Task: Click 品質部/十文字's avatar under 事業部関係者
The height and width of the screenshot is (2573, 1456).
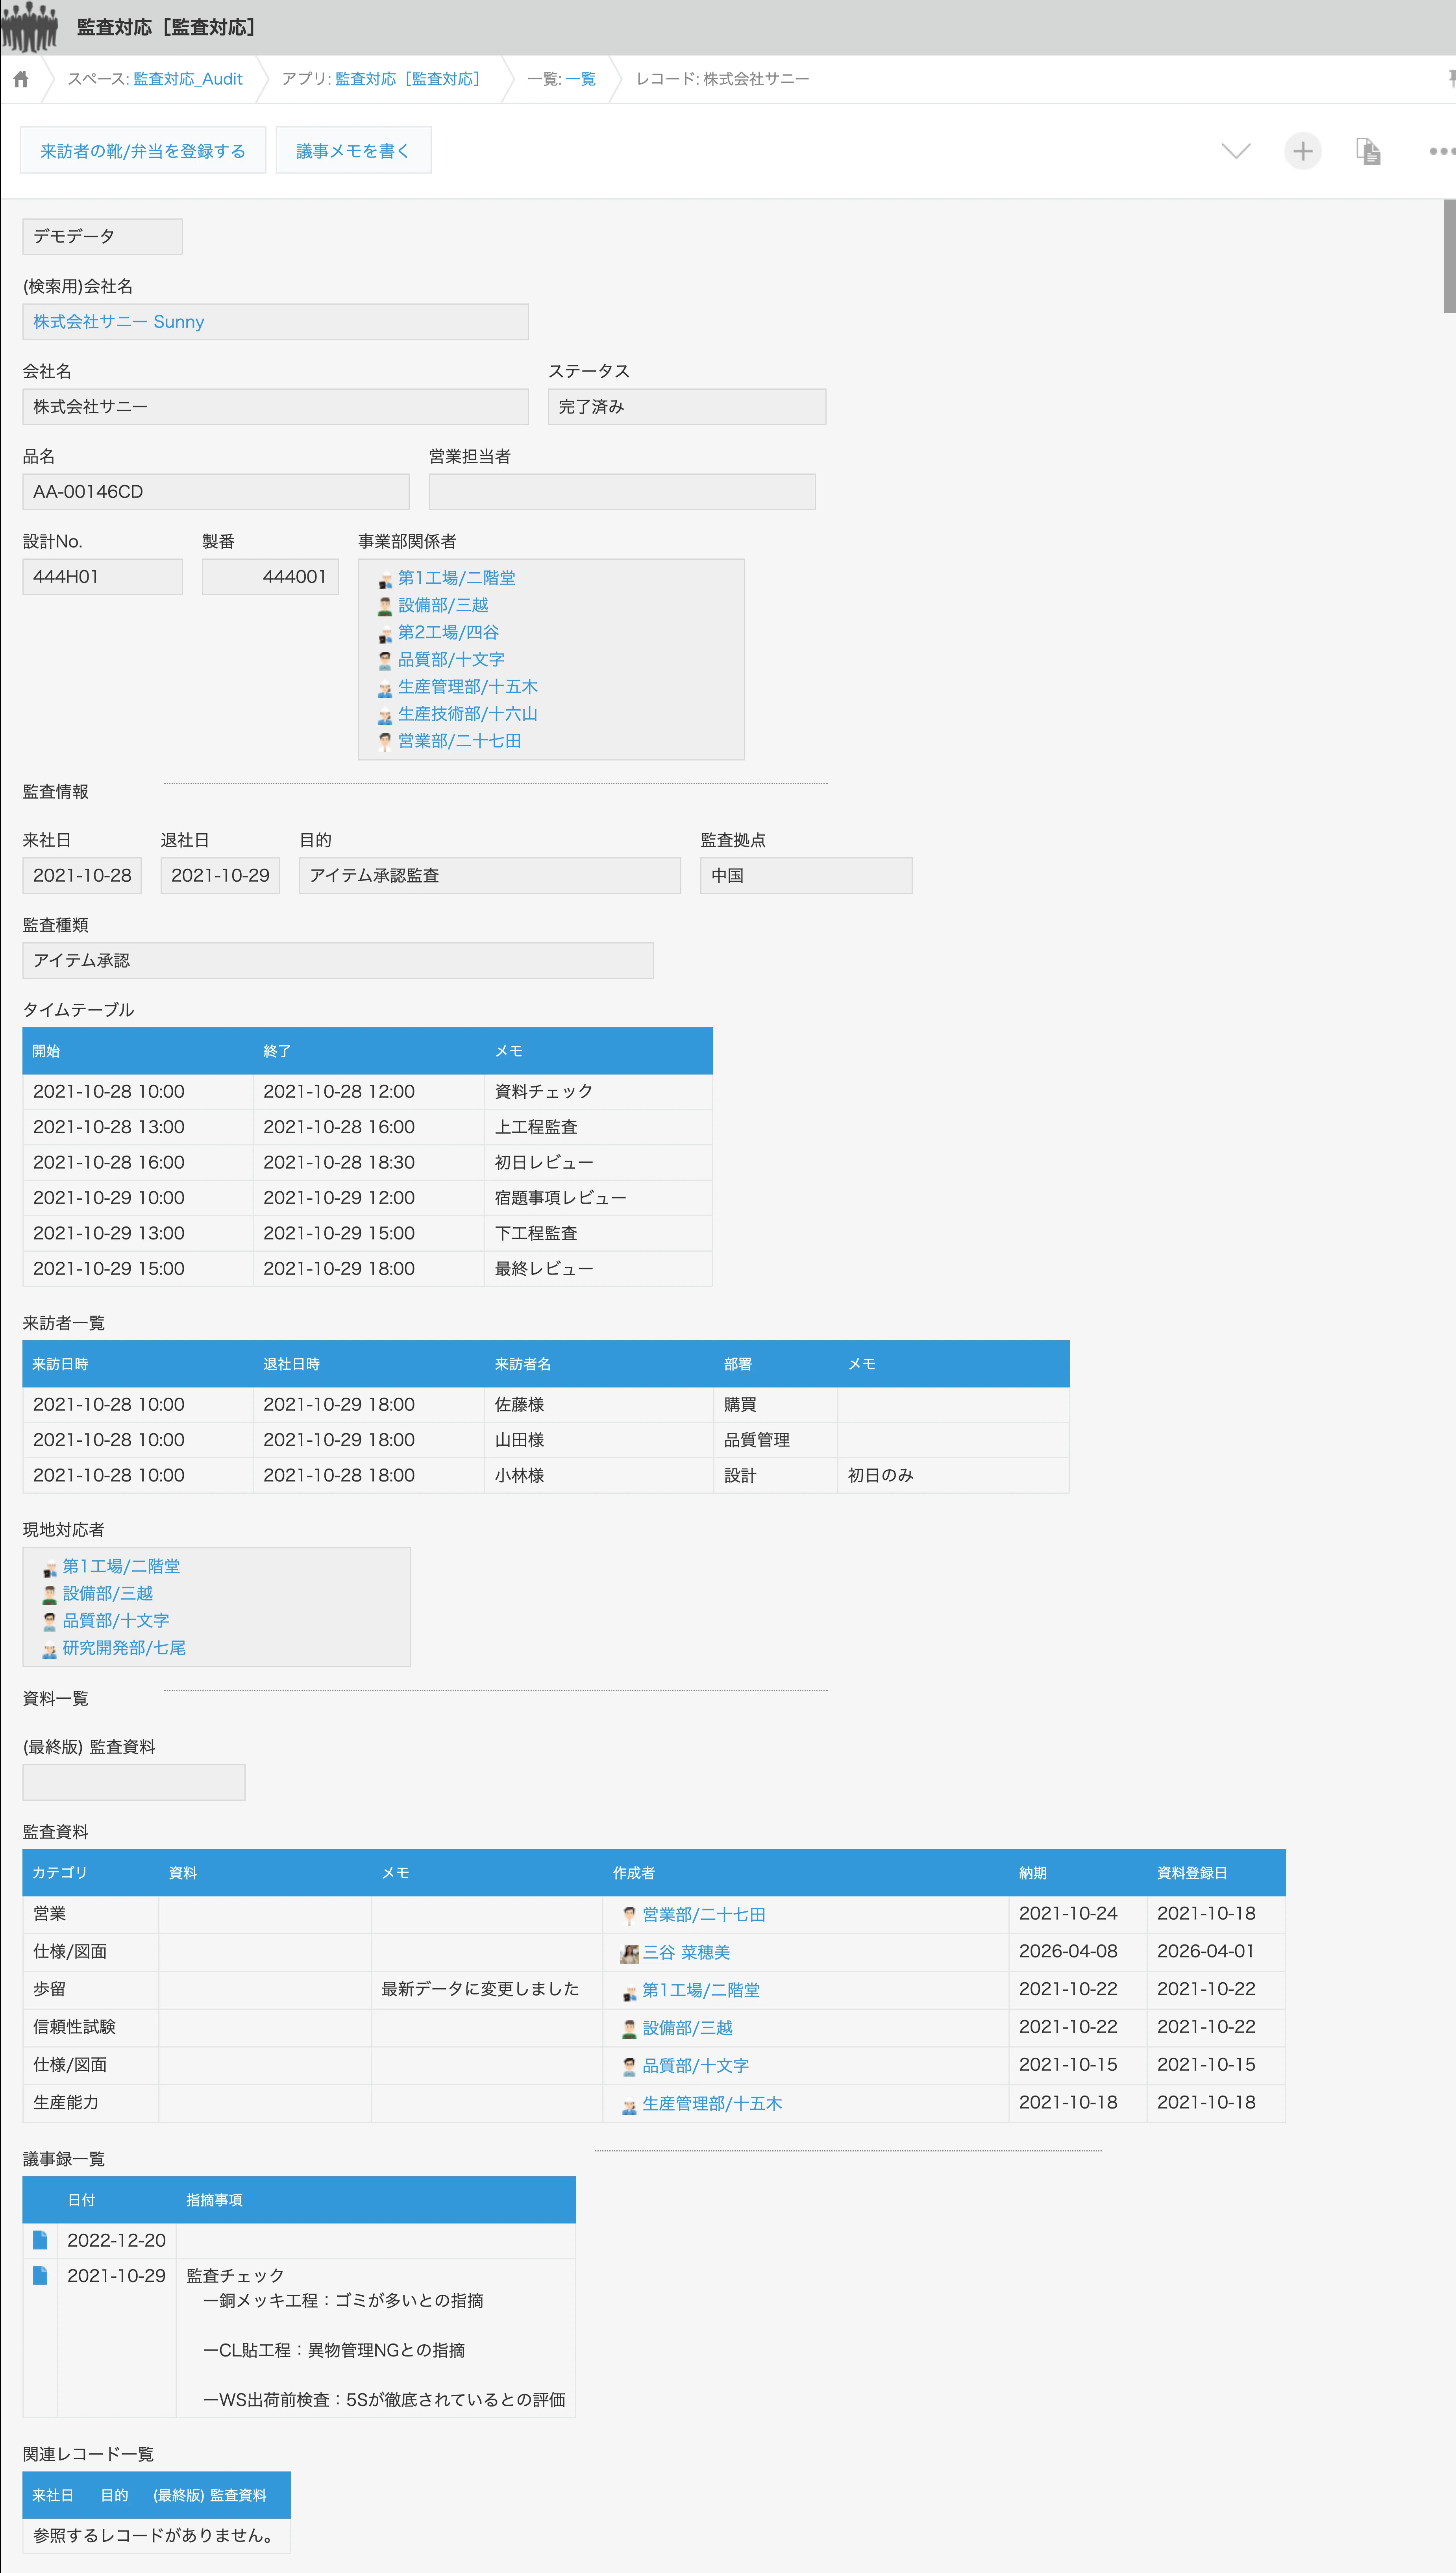Action: point(385,660)
